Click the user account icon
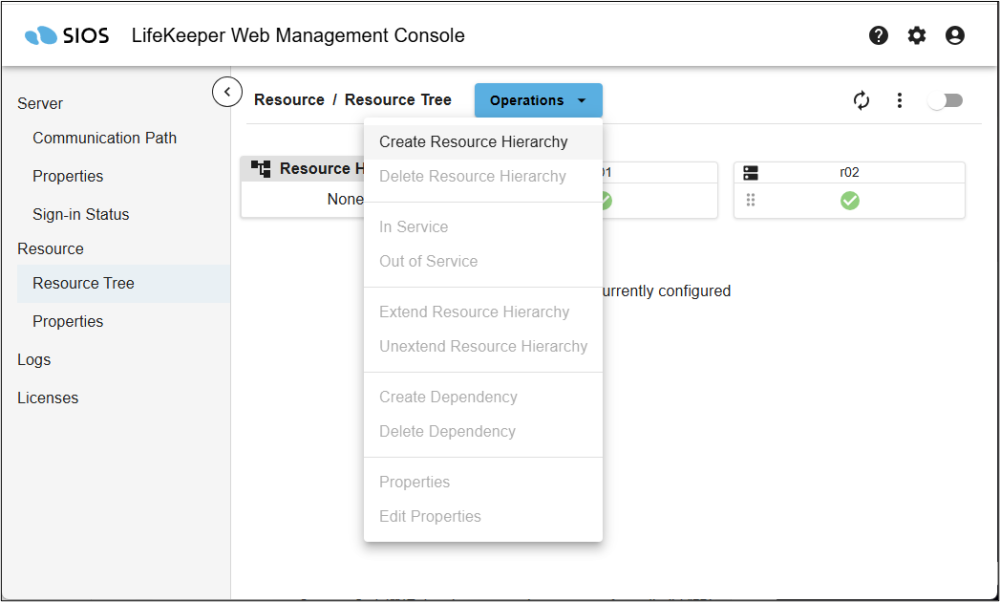 point(955,36)
